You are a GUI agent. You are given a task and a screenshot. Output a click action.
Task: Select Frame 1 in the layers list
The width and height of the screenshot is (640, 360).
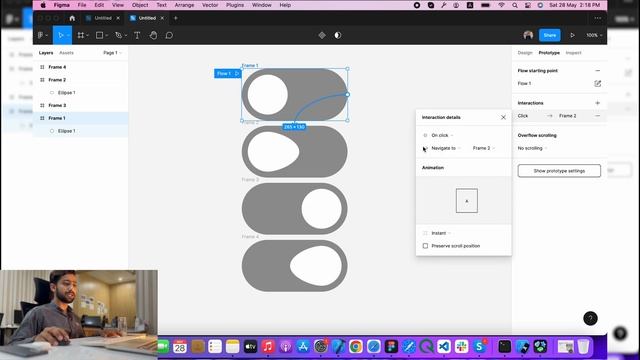point(80,118)
